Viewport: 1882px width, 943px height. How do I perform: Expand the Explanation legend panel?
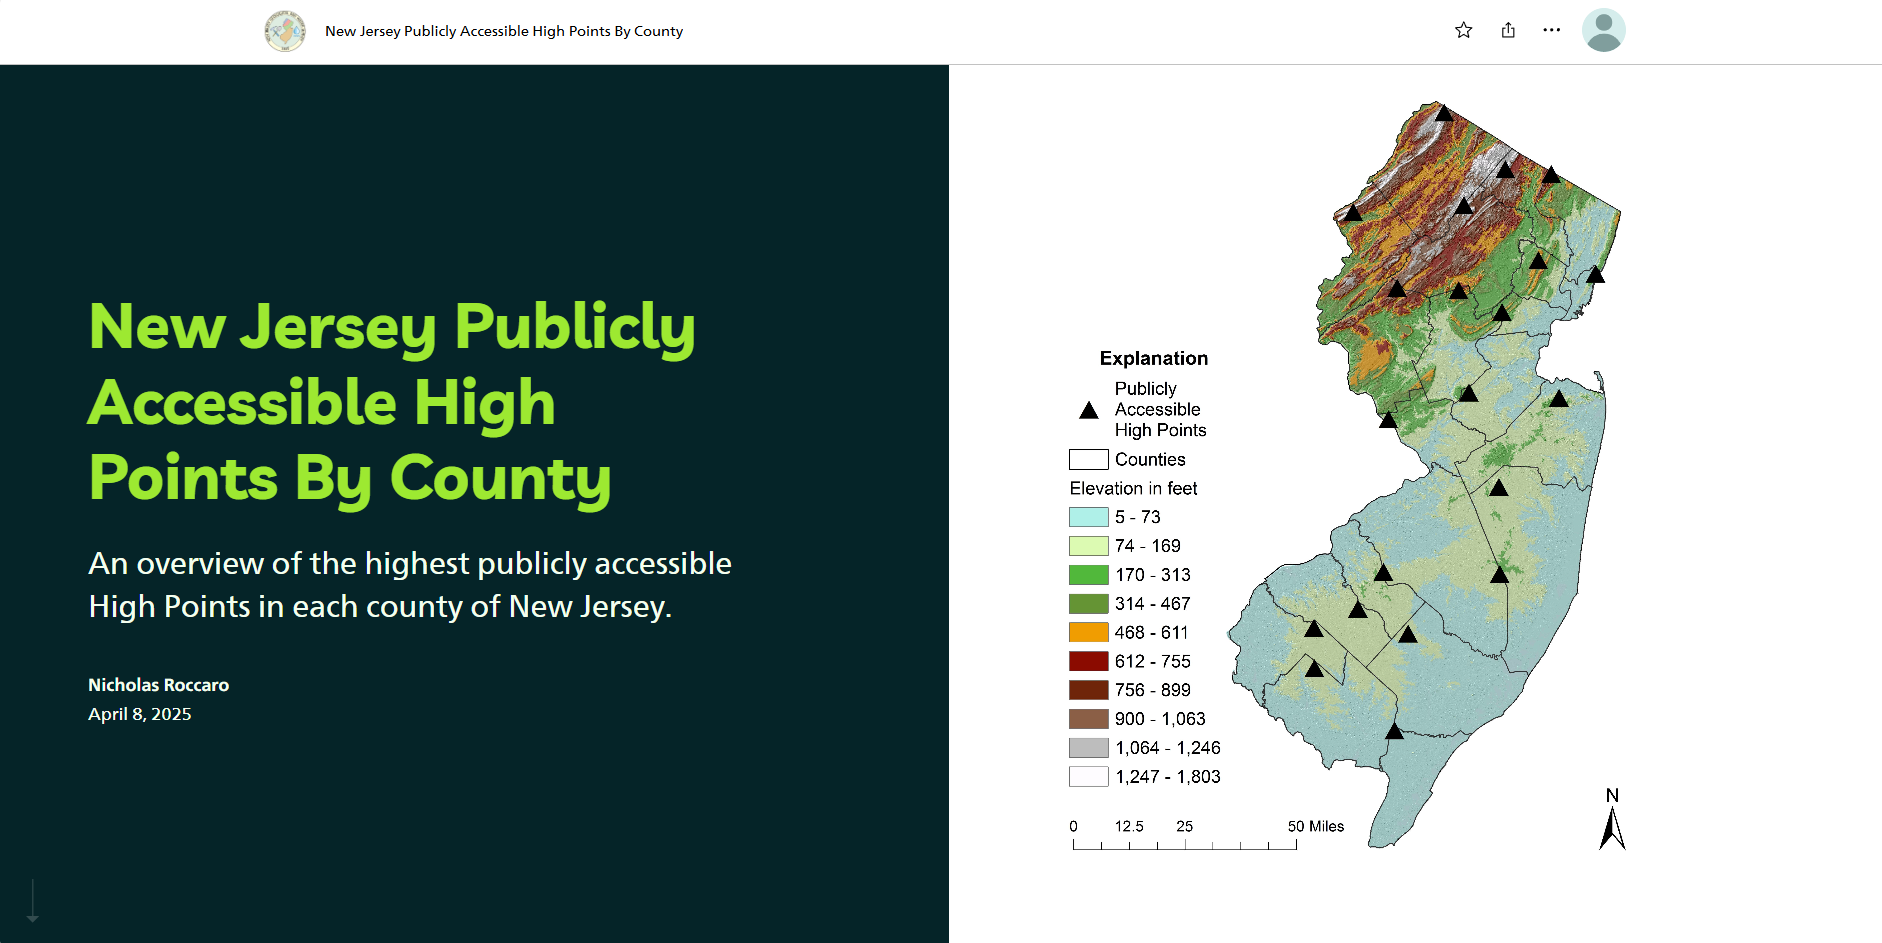tap(1154, 358)
